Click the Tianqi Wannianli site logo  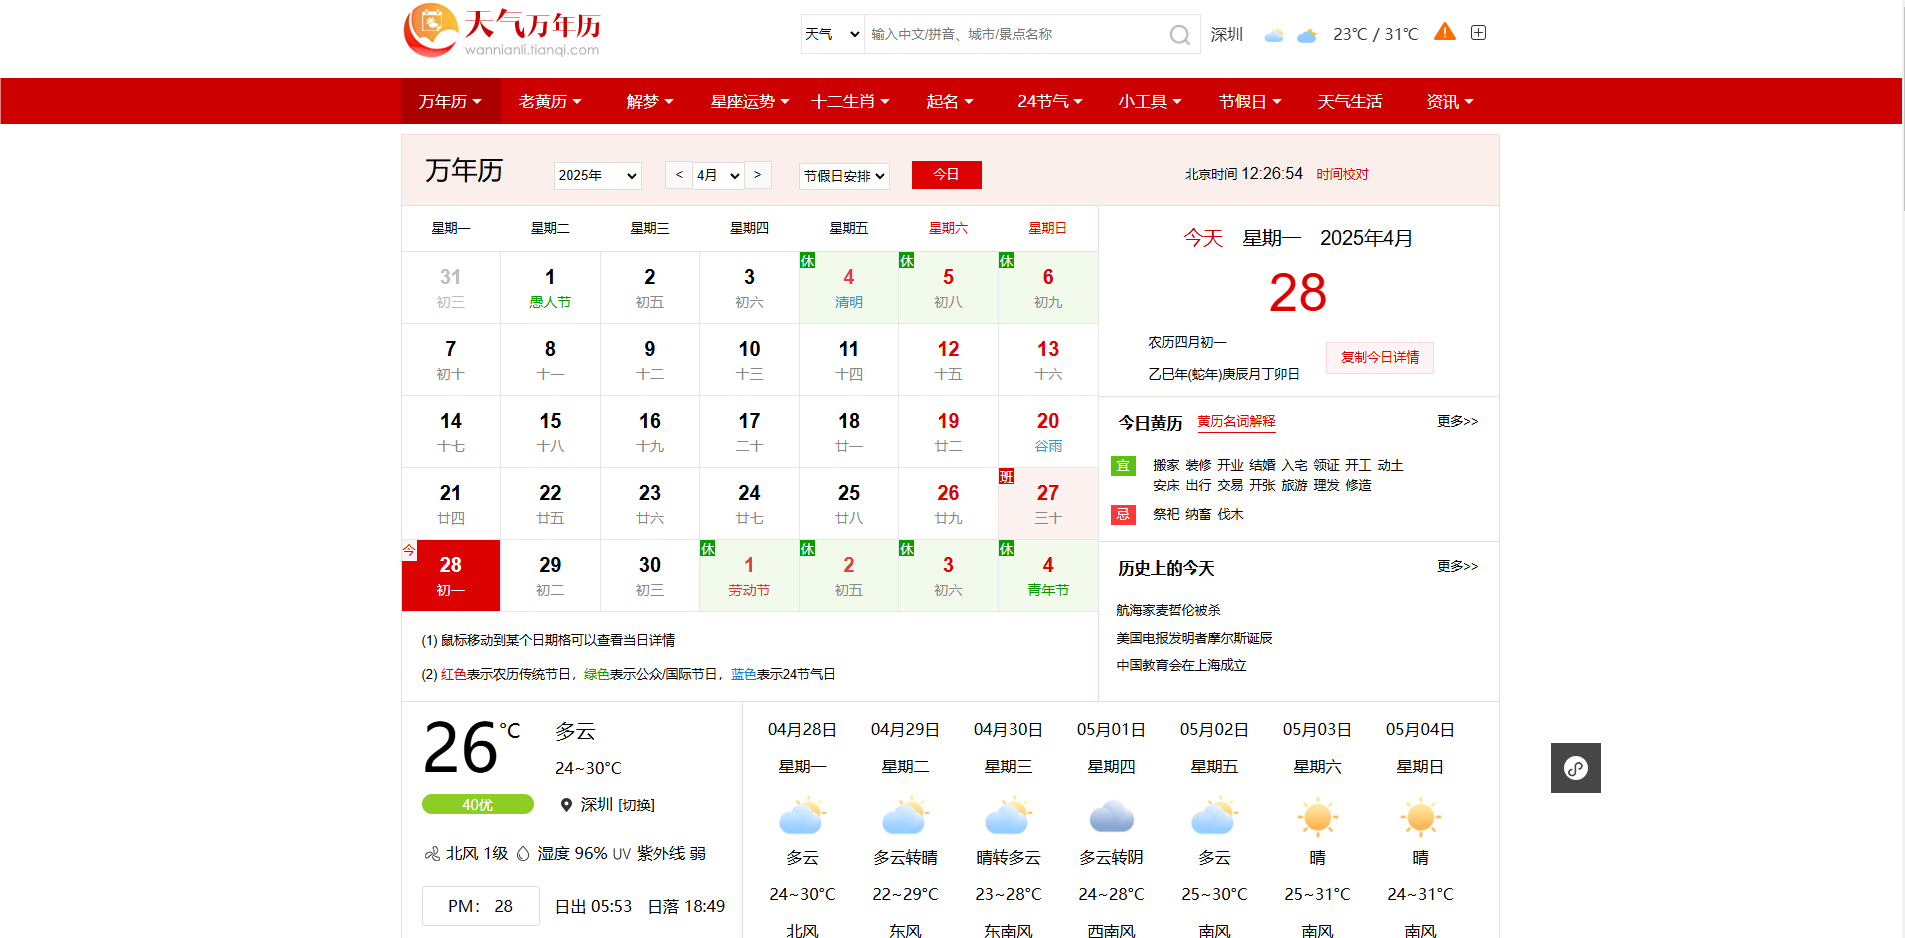point(502,32)
